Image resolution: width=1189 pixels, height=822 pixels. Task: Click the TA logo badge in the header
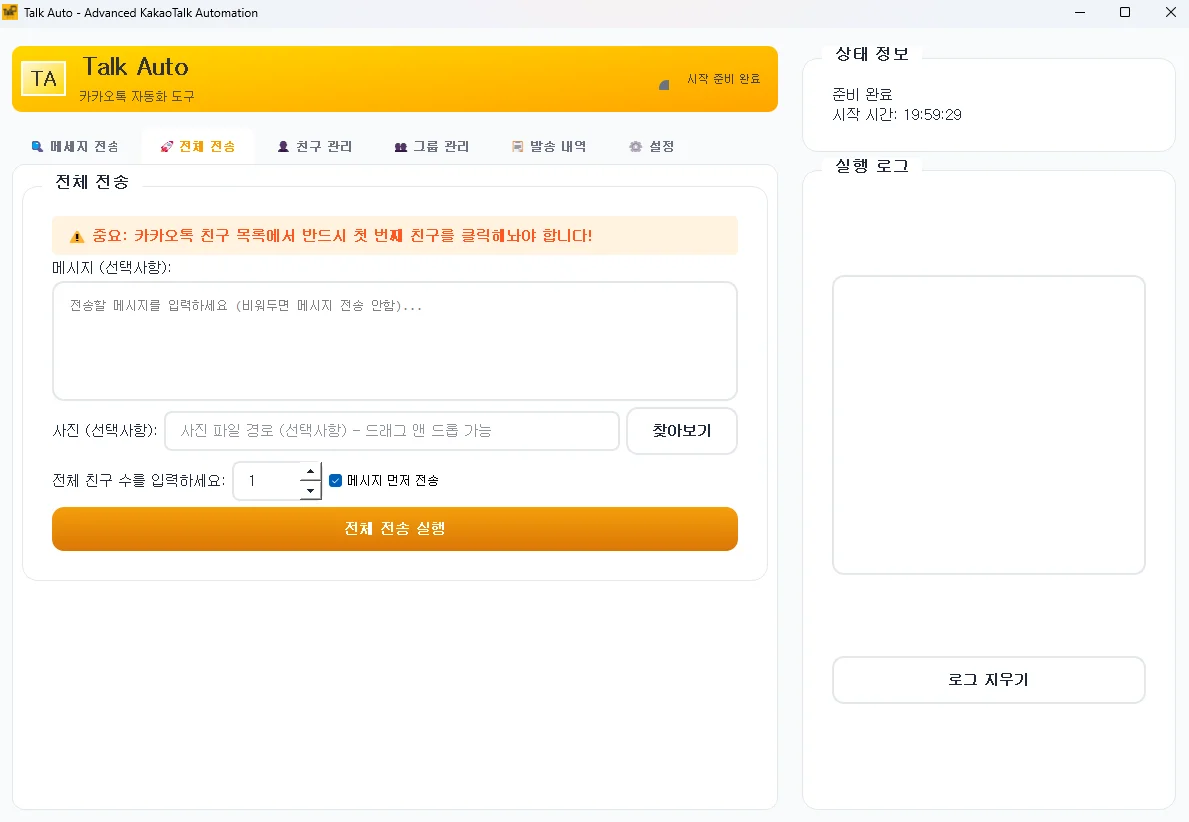click(x=43, y=78)
